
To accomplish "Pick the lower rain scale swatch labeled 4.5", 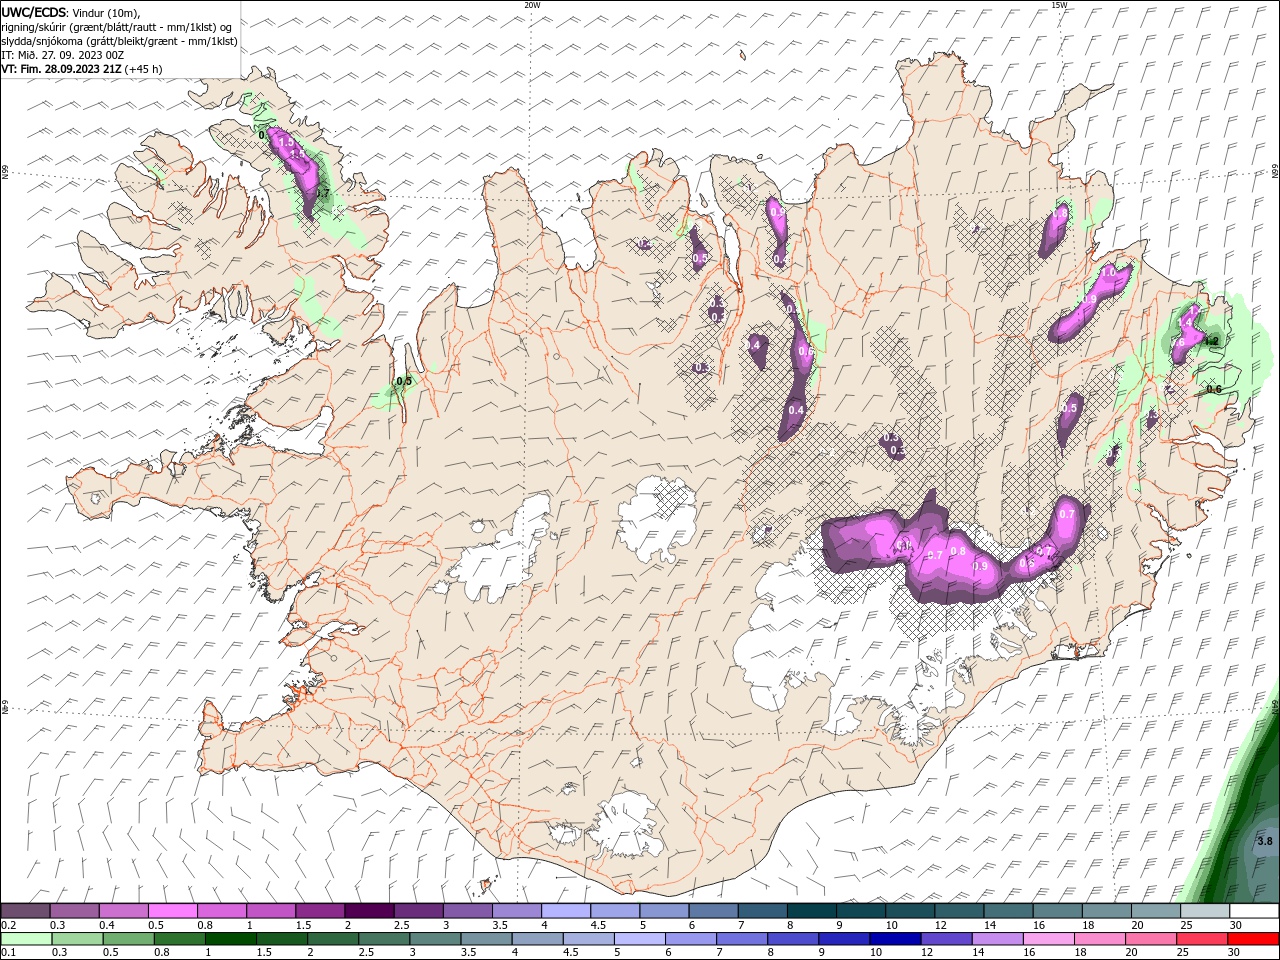I will [588, 939].
